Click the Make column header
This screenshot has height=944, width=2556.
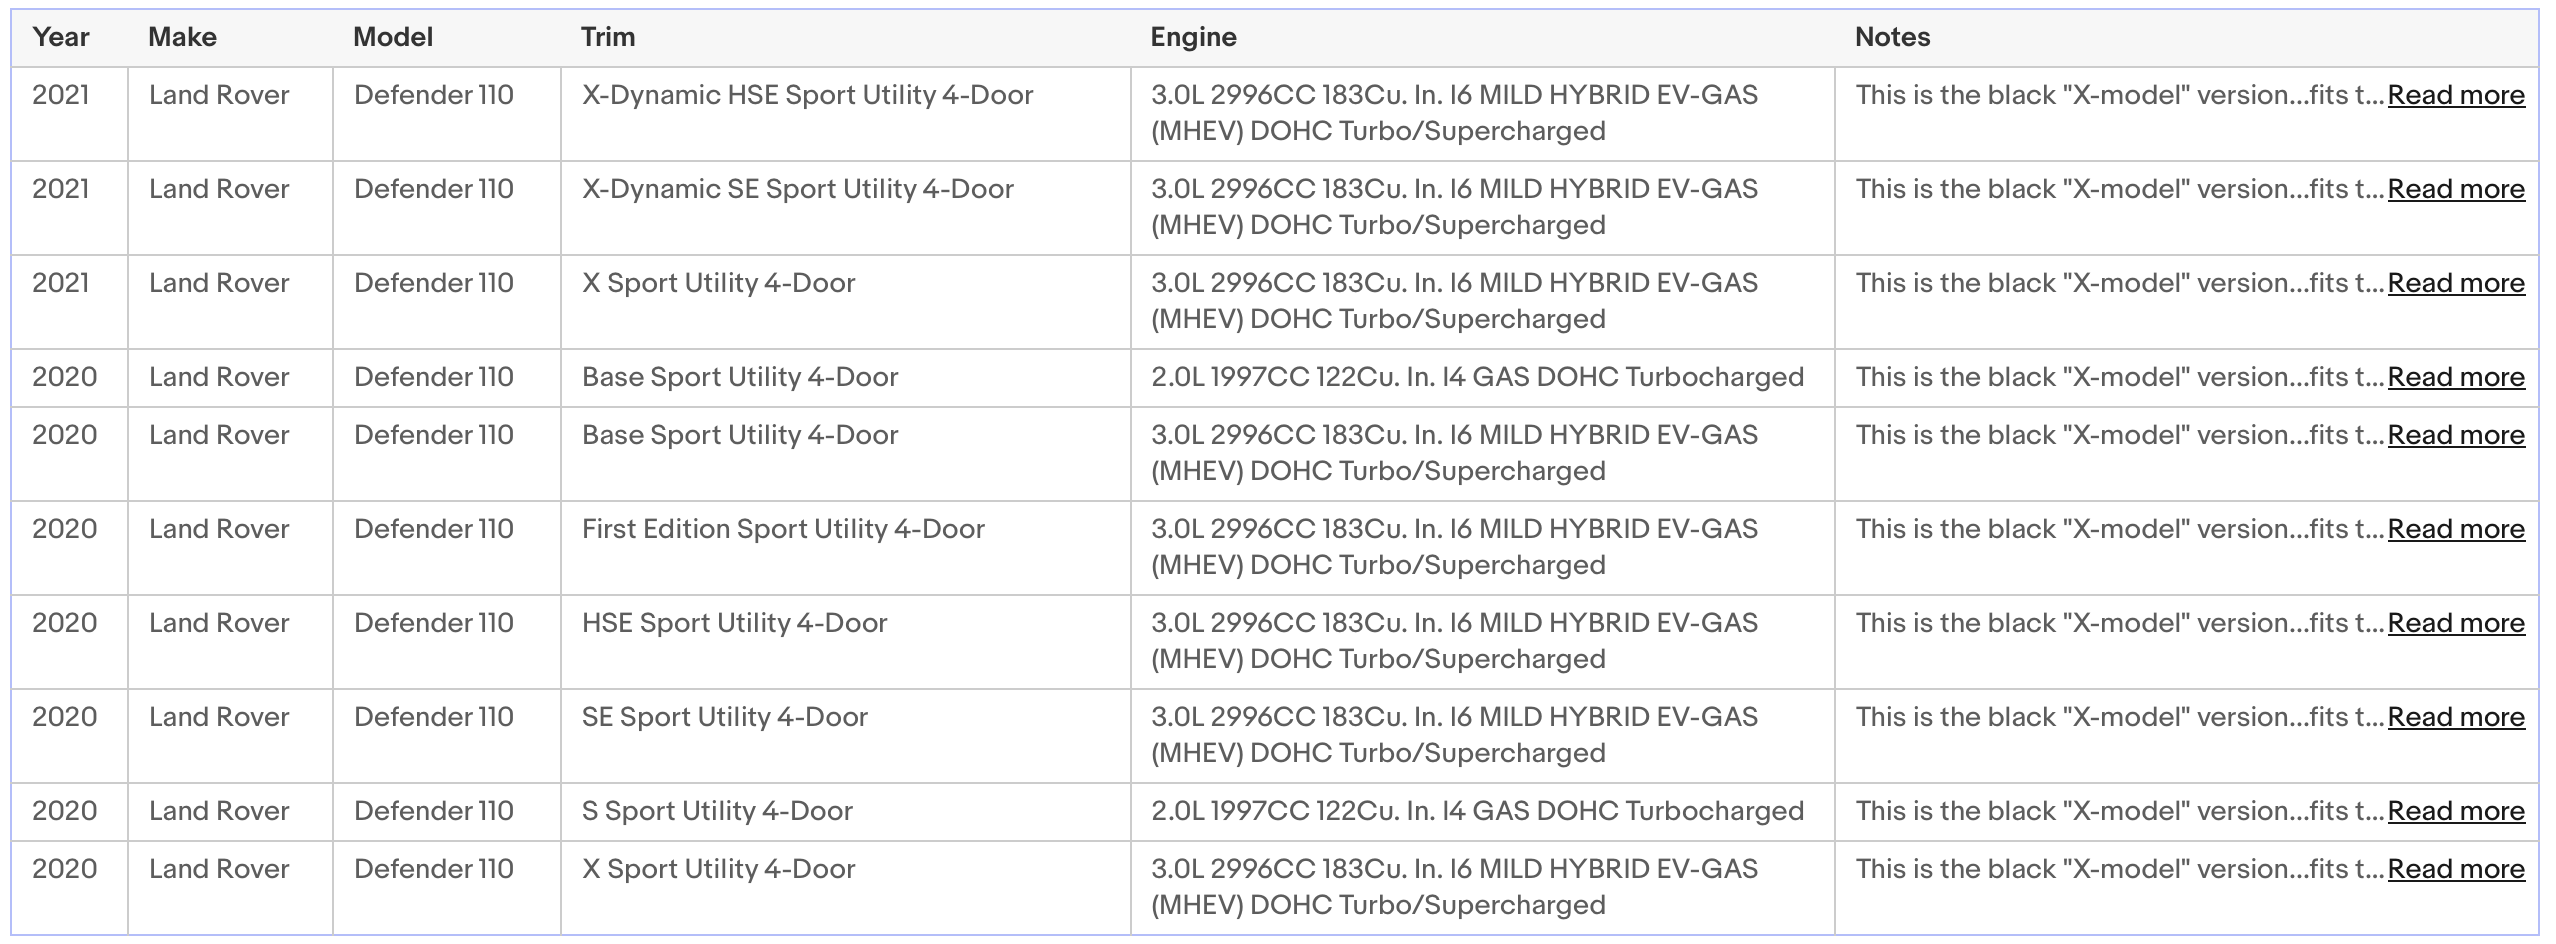point(182,37)
